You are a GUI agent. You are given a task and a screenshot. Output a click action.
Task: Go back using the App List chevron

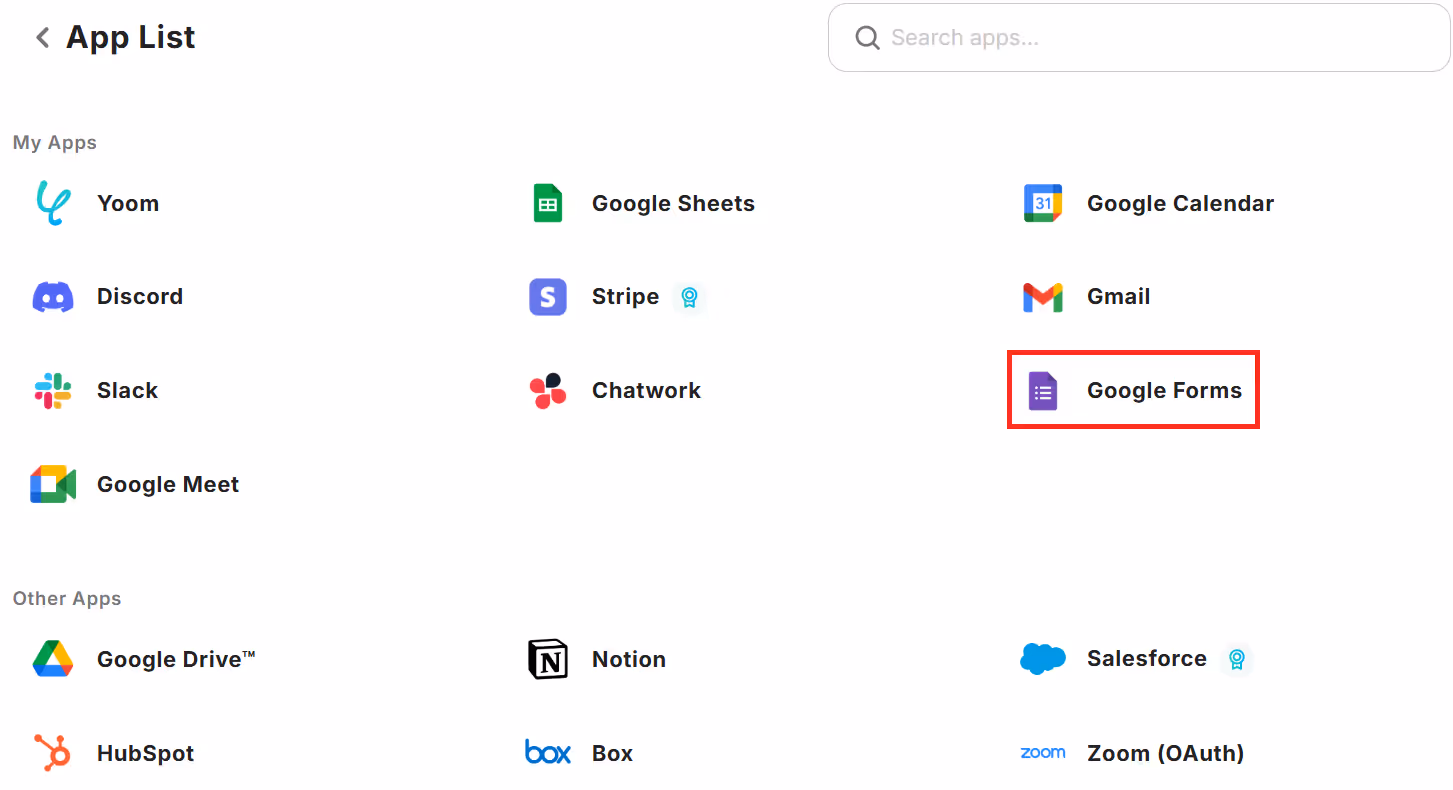(x=42, y=38)
